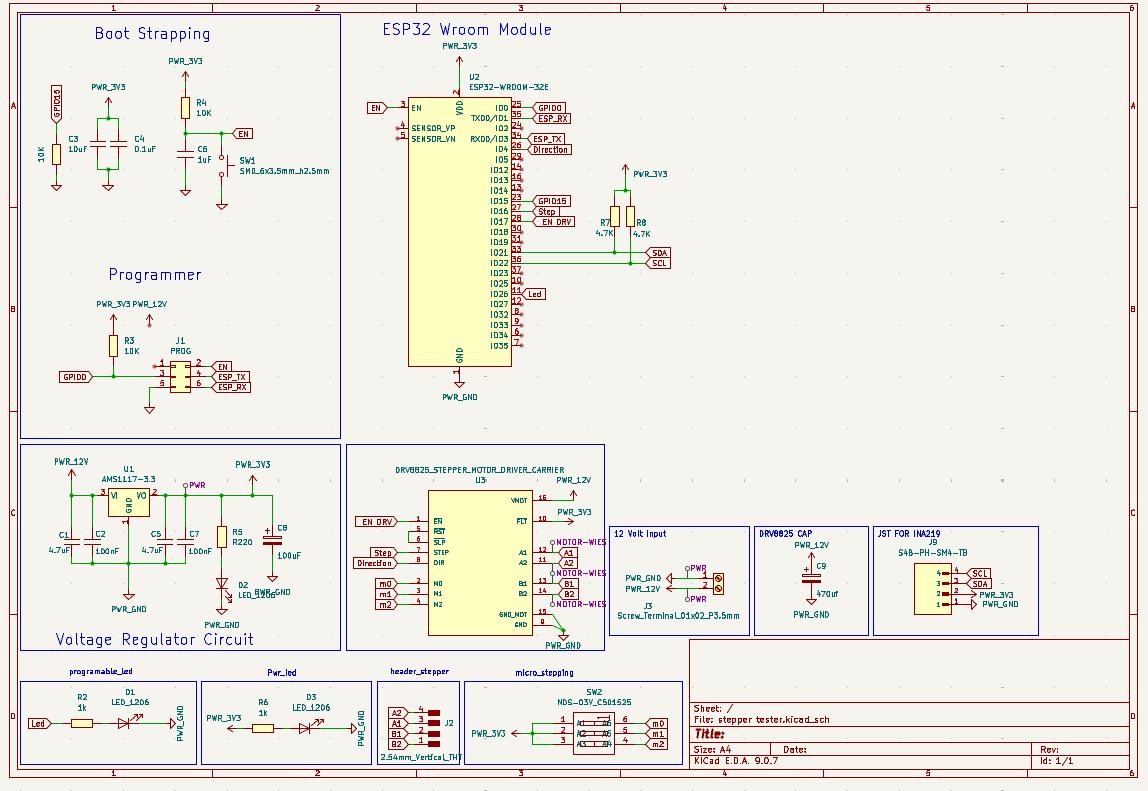Select capacitor C2 100nF symbol
The height and width of the screenshot is (791, 1148).
click(x=92, y=541)
